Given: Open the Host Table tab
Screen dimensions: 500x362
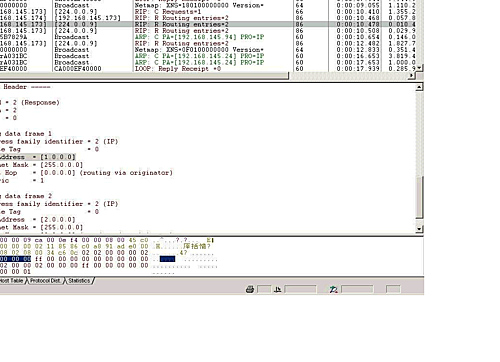Looking at the screenshot, I should coord(12,281).
